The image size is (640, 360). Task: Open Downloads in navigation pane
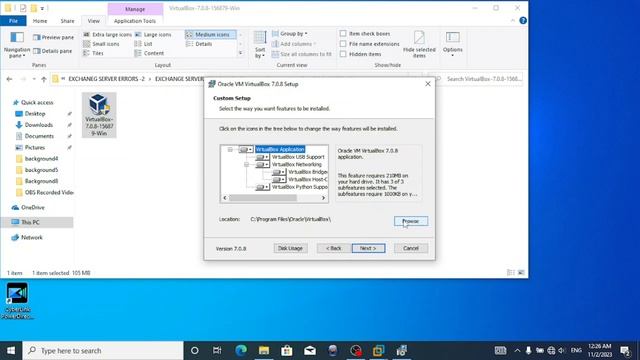[x=38, y=125]
